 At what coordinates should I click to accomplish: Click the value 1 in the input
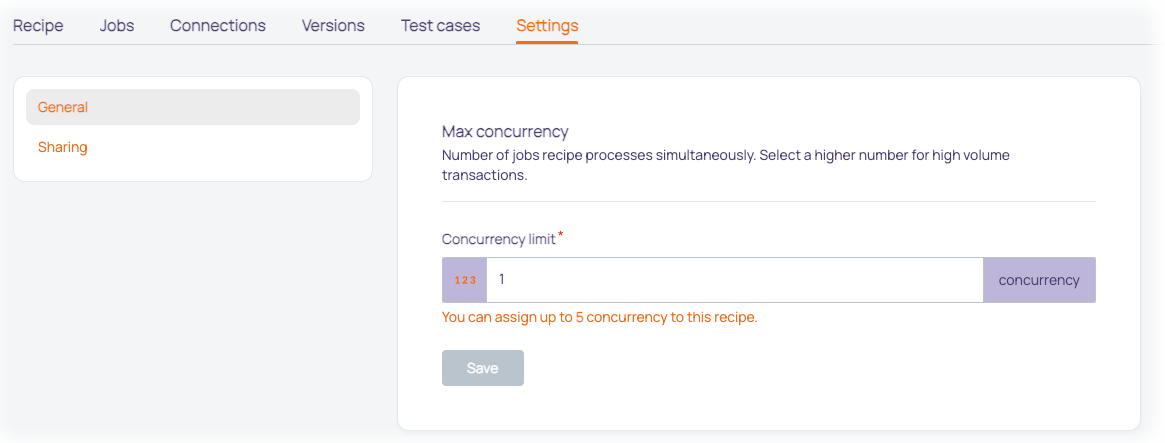tap(502, 280)
